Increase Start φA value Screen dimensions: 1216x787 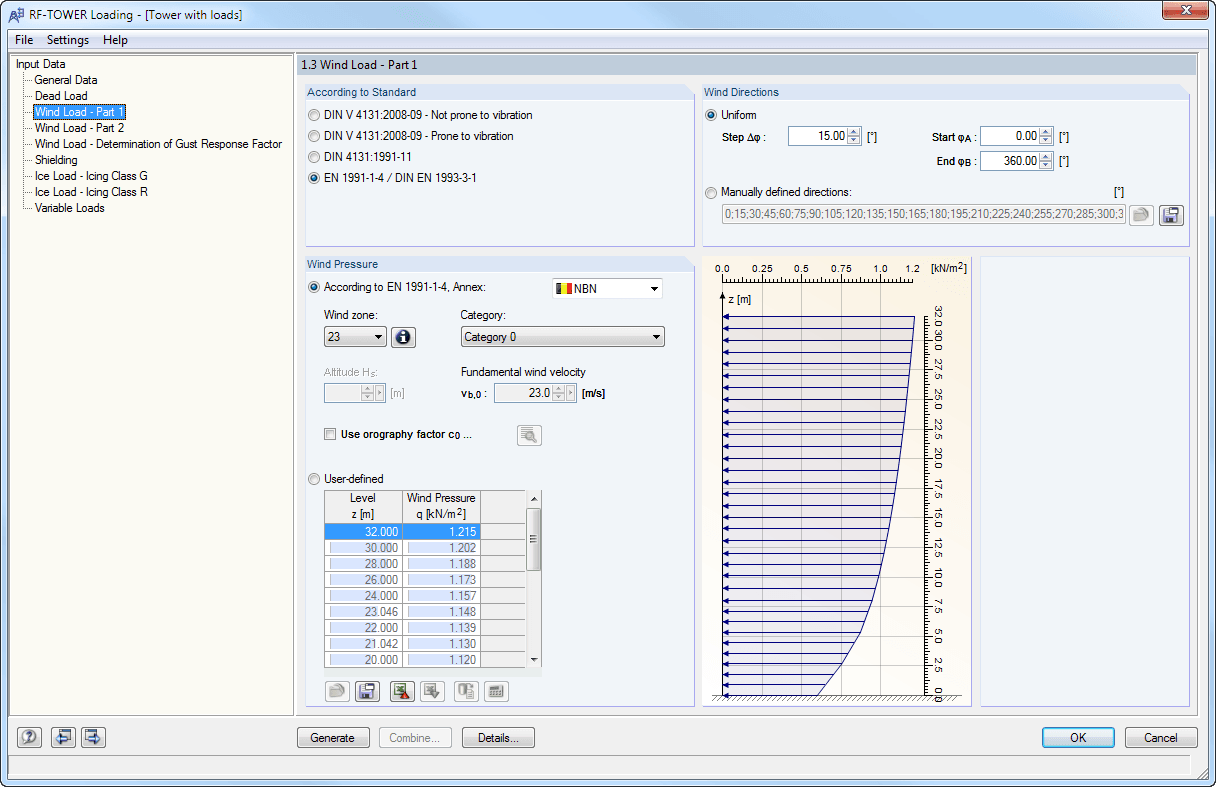1046,132
